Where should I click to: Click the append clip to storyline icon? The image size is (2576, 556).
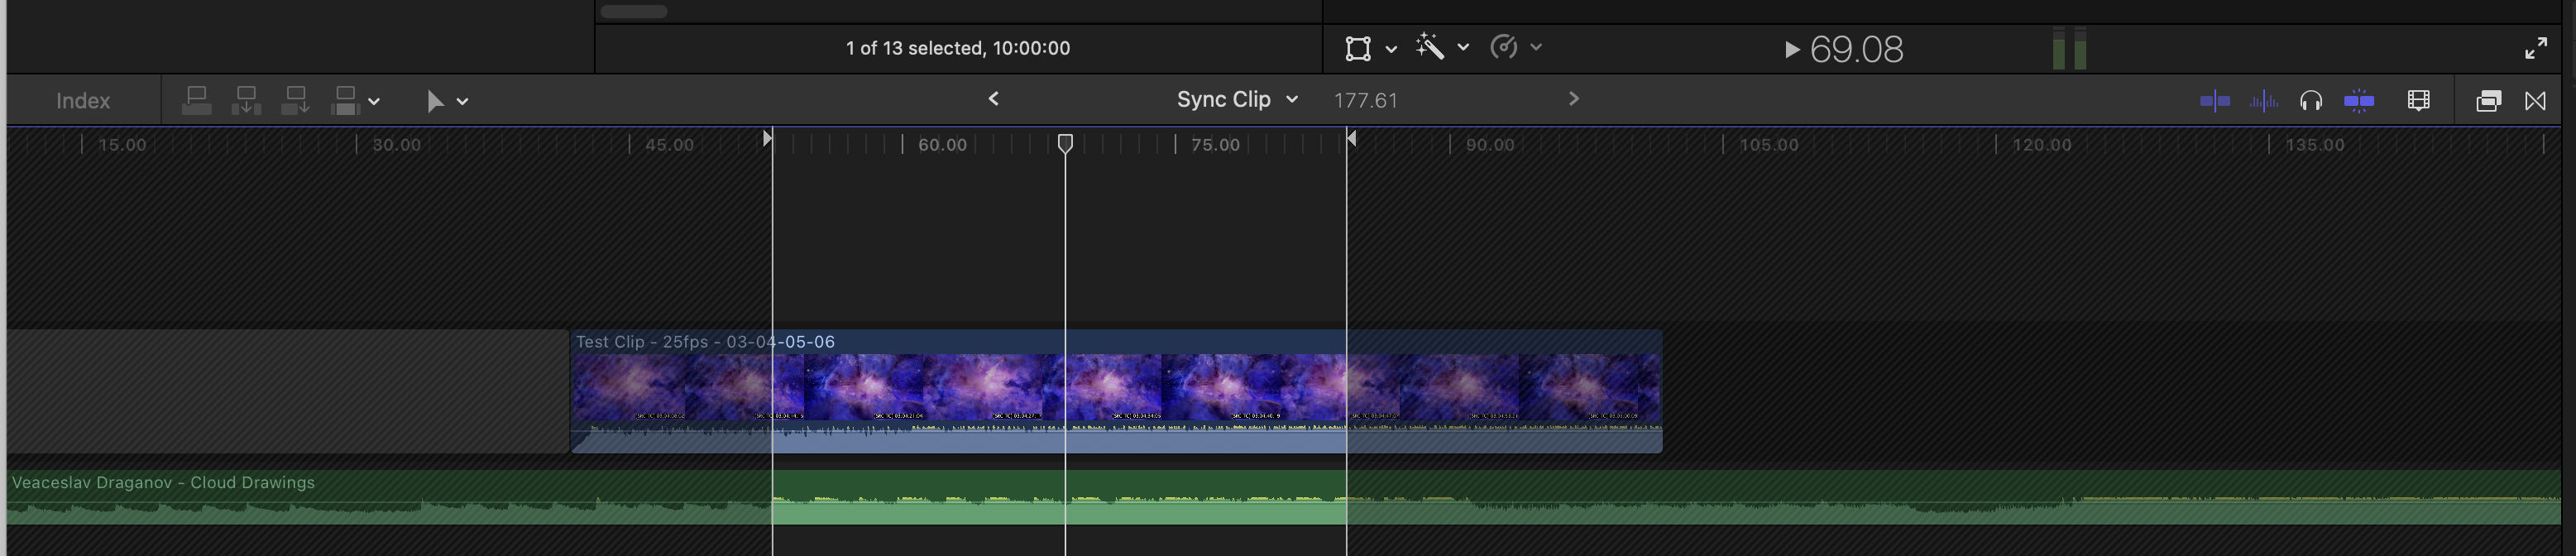pyautogui.click(x=295, y=101)
